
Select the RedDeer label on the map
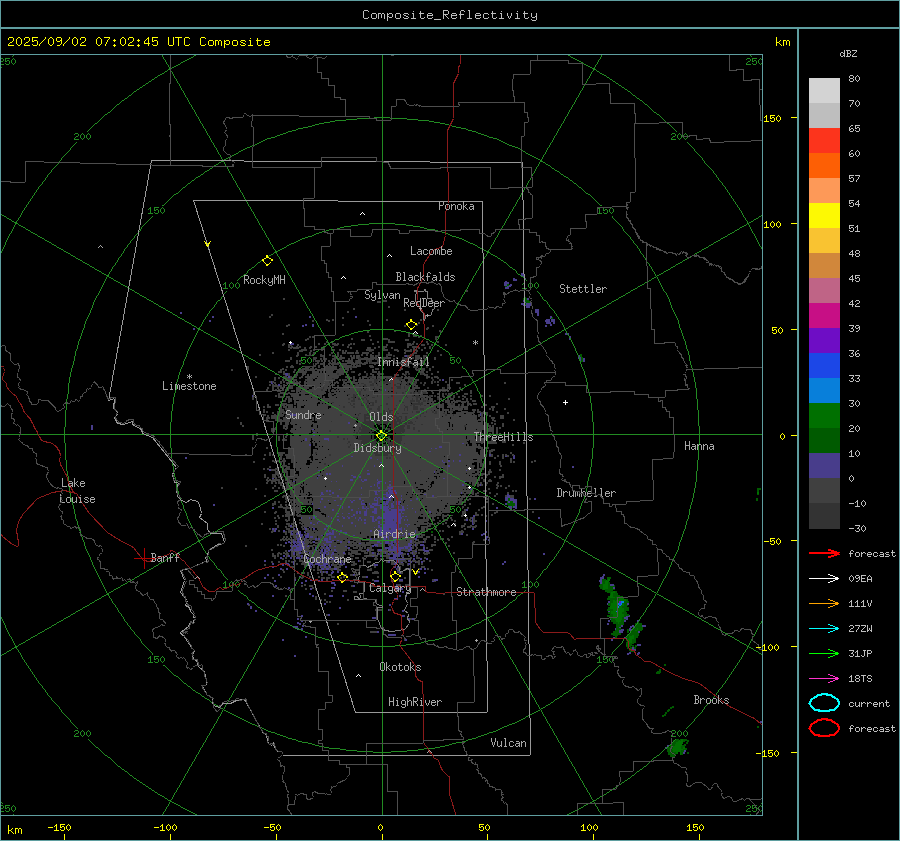[424, 303]
